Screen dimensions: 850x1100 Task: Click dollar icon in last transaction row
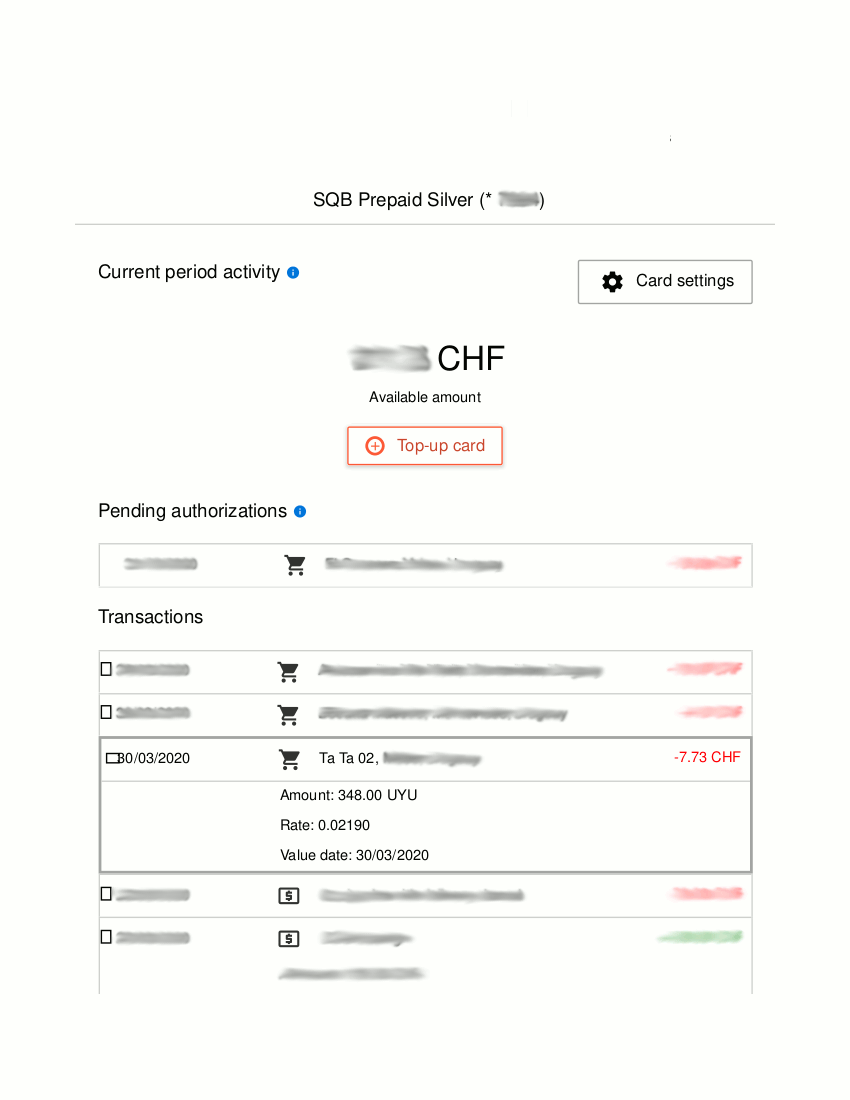click(288, 939)
